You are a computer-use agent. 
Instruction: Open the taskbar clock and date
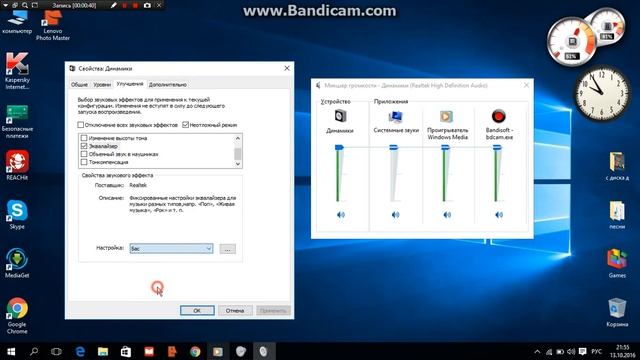622,351
